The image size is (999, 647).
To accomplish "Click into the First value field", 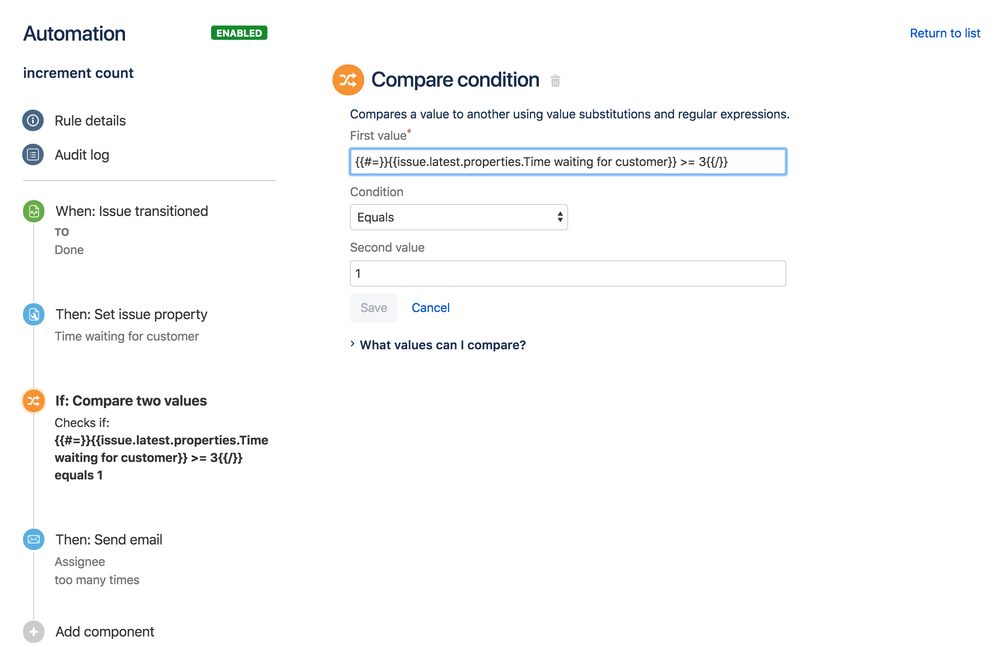I will click(567, 161).
